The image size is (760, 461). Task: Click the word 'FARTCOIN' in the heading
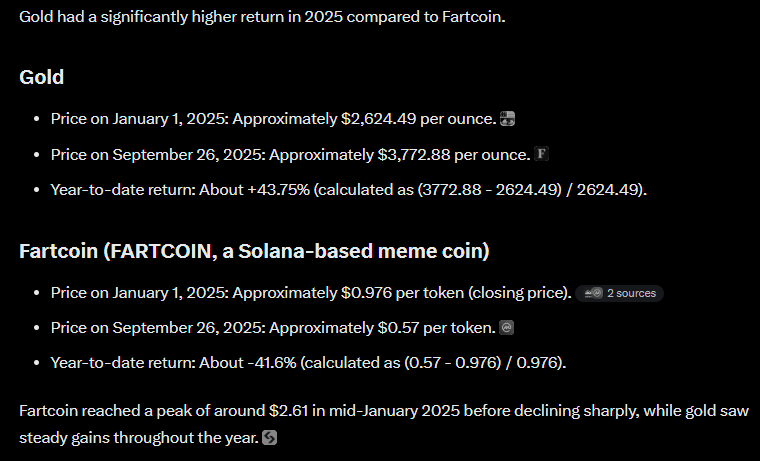(161, 251)
